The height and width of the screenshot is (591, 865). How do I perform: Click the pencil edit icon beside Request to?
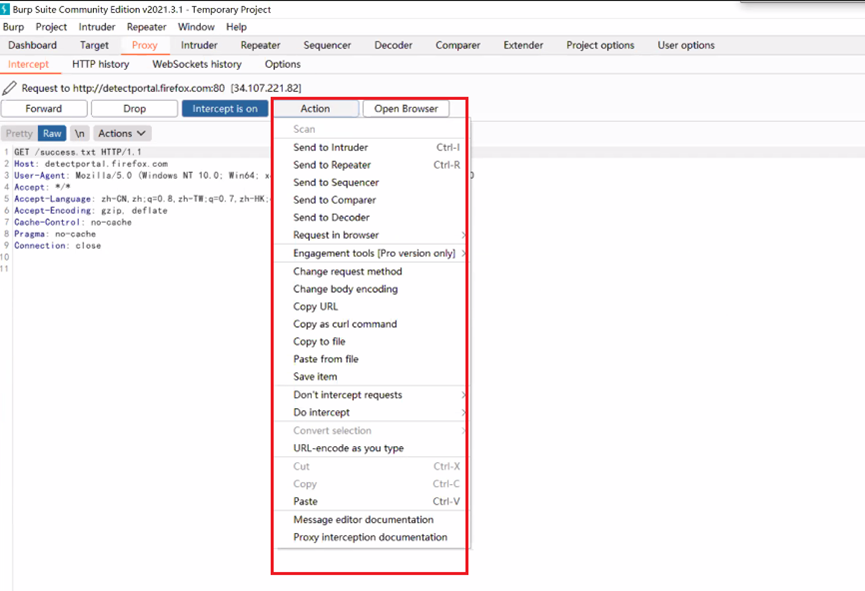[9, 88]
